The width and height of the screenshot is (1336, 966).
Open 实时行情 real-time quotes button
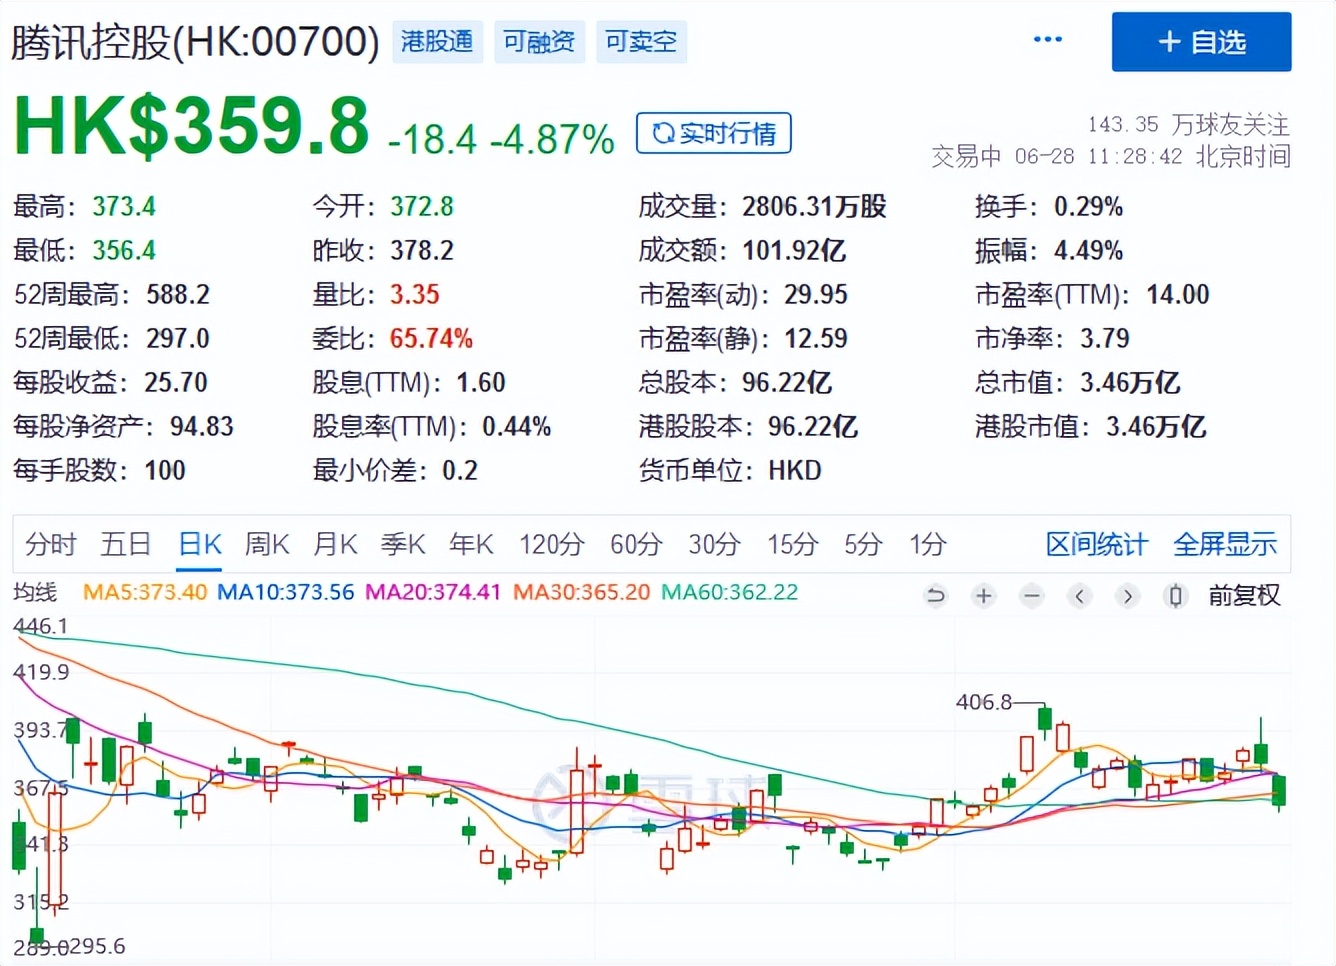coord(714,133)
